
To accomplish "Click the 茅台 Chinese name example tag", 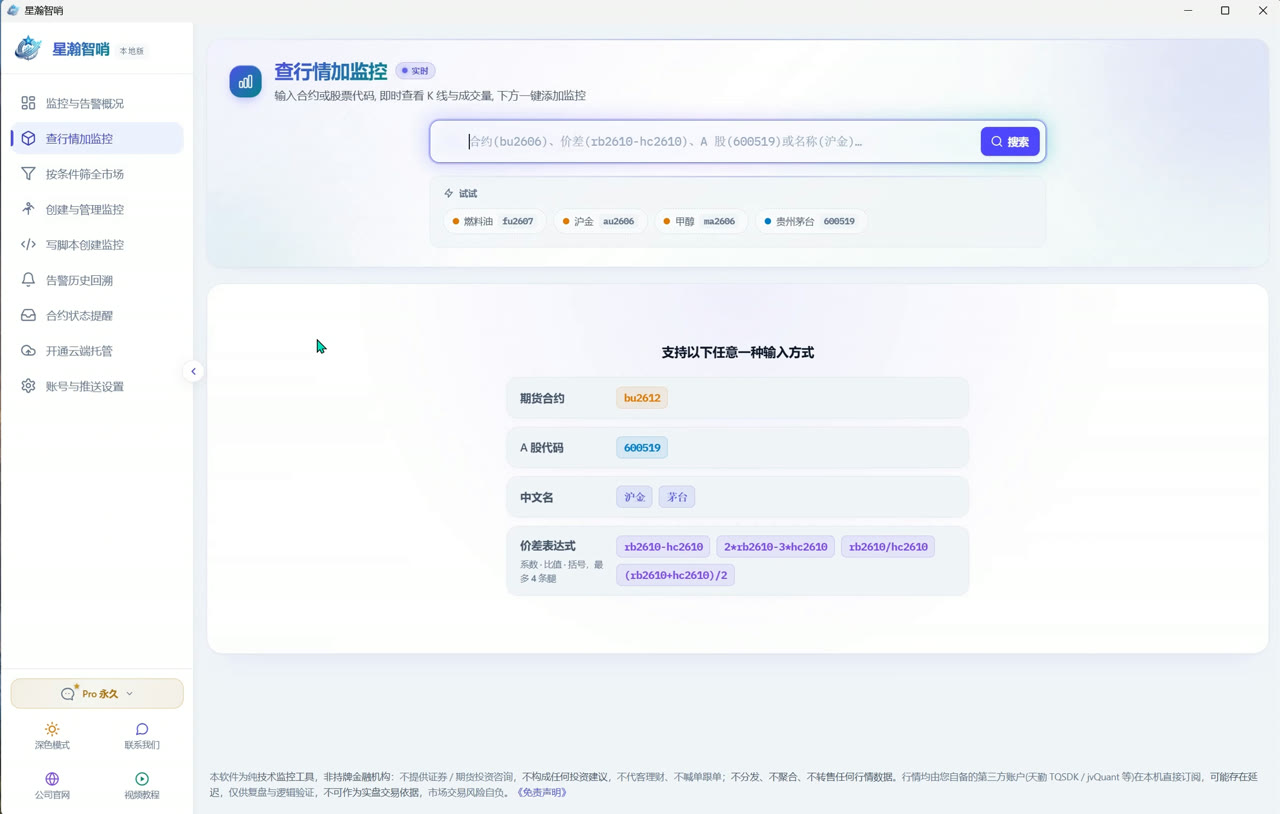I will click(677, 497).
